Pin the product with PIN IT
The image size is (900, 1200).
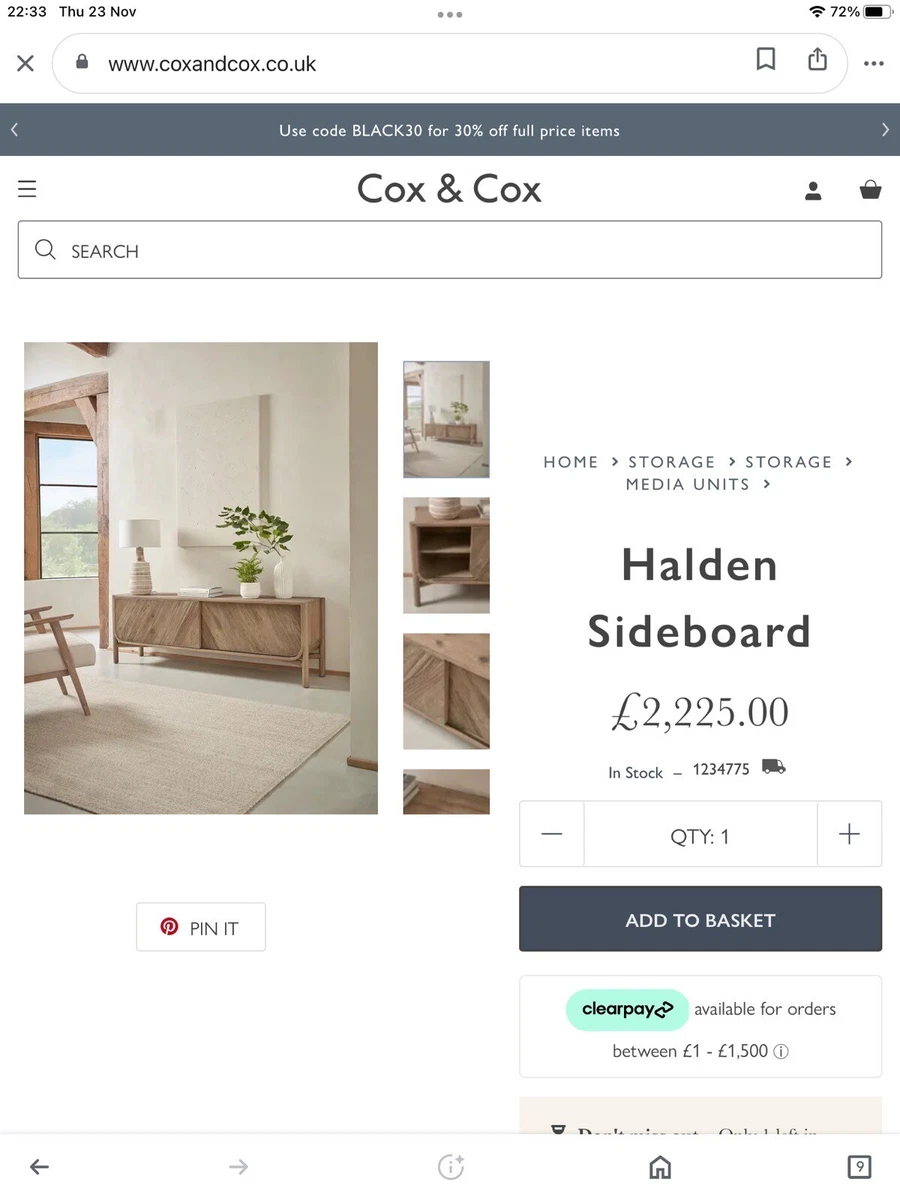[x=201, y=927]
